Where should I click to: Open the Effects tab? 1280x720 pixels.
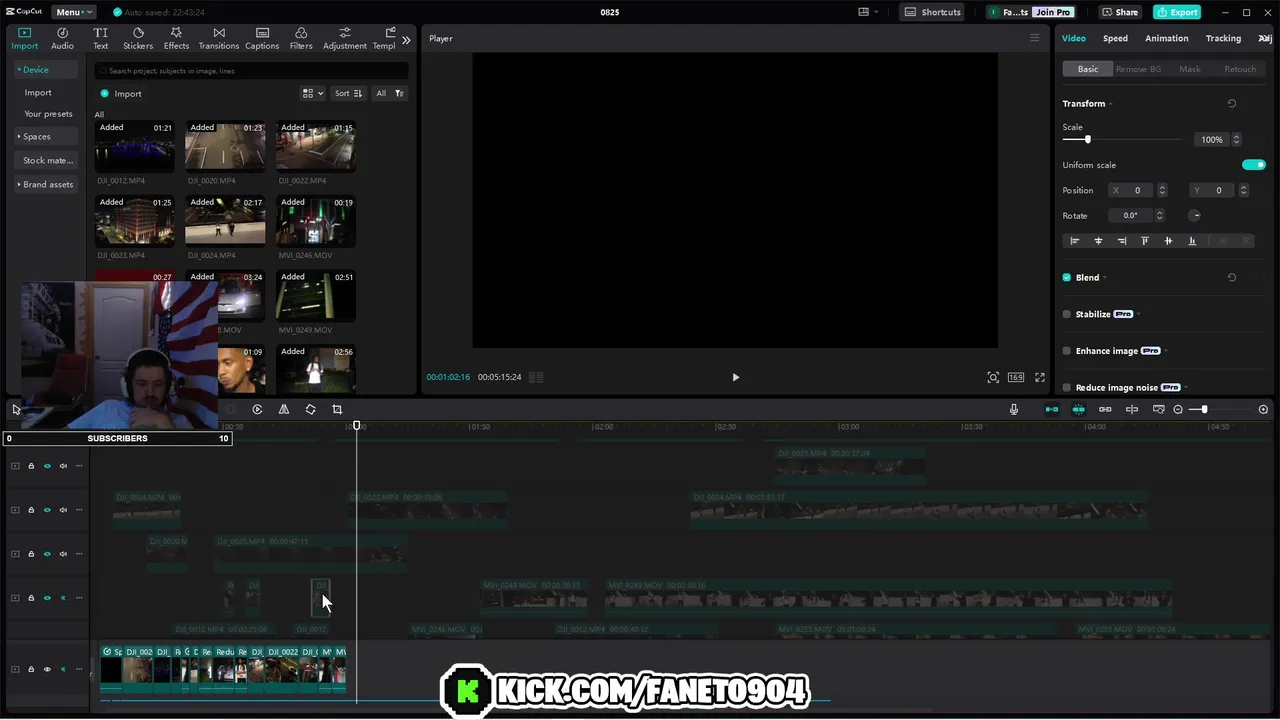point(176,38)
